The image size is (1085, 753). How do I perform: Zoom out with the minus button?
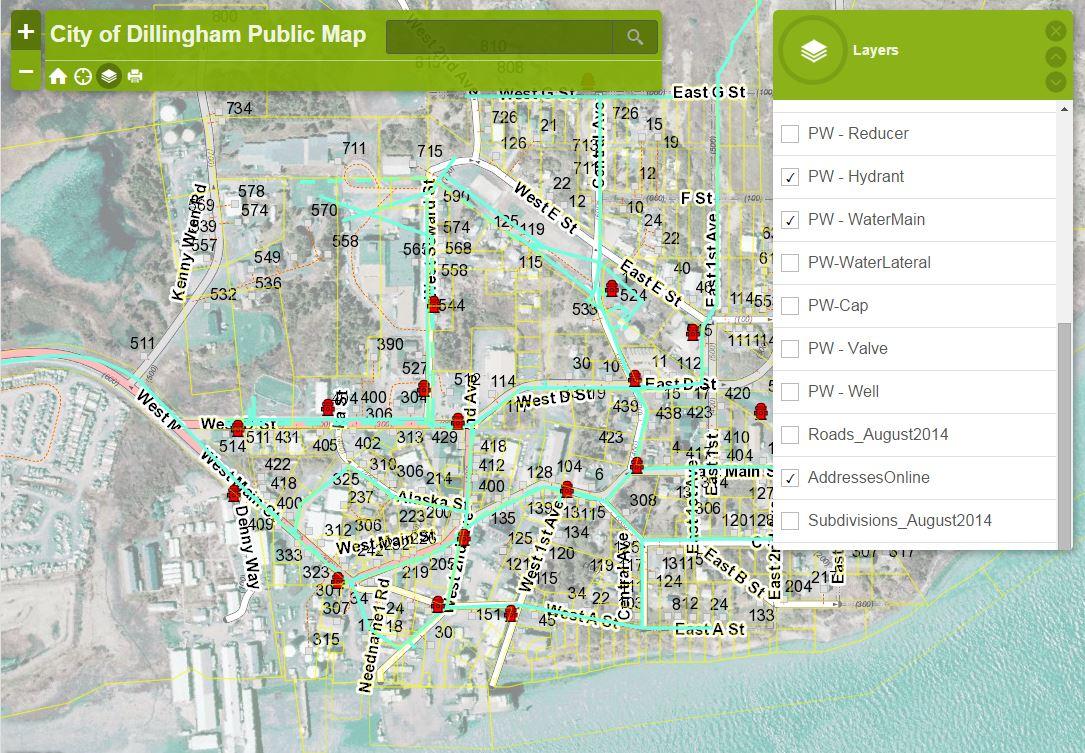26,71
